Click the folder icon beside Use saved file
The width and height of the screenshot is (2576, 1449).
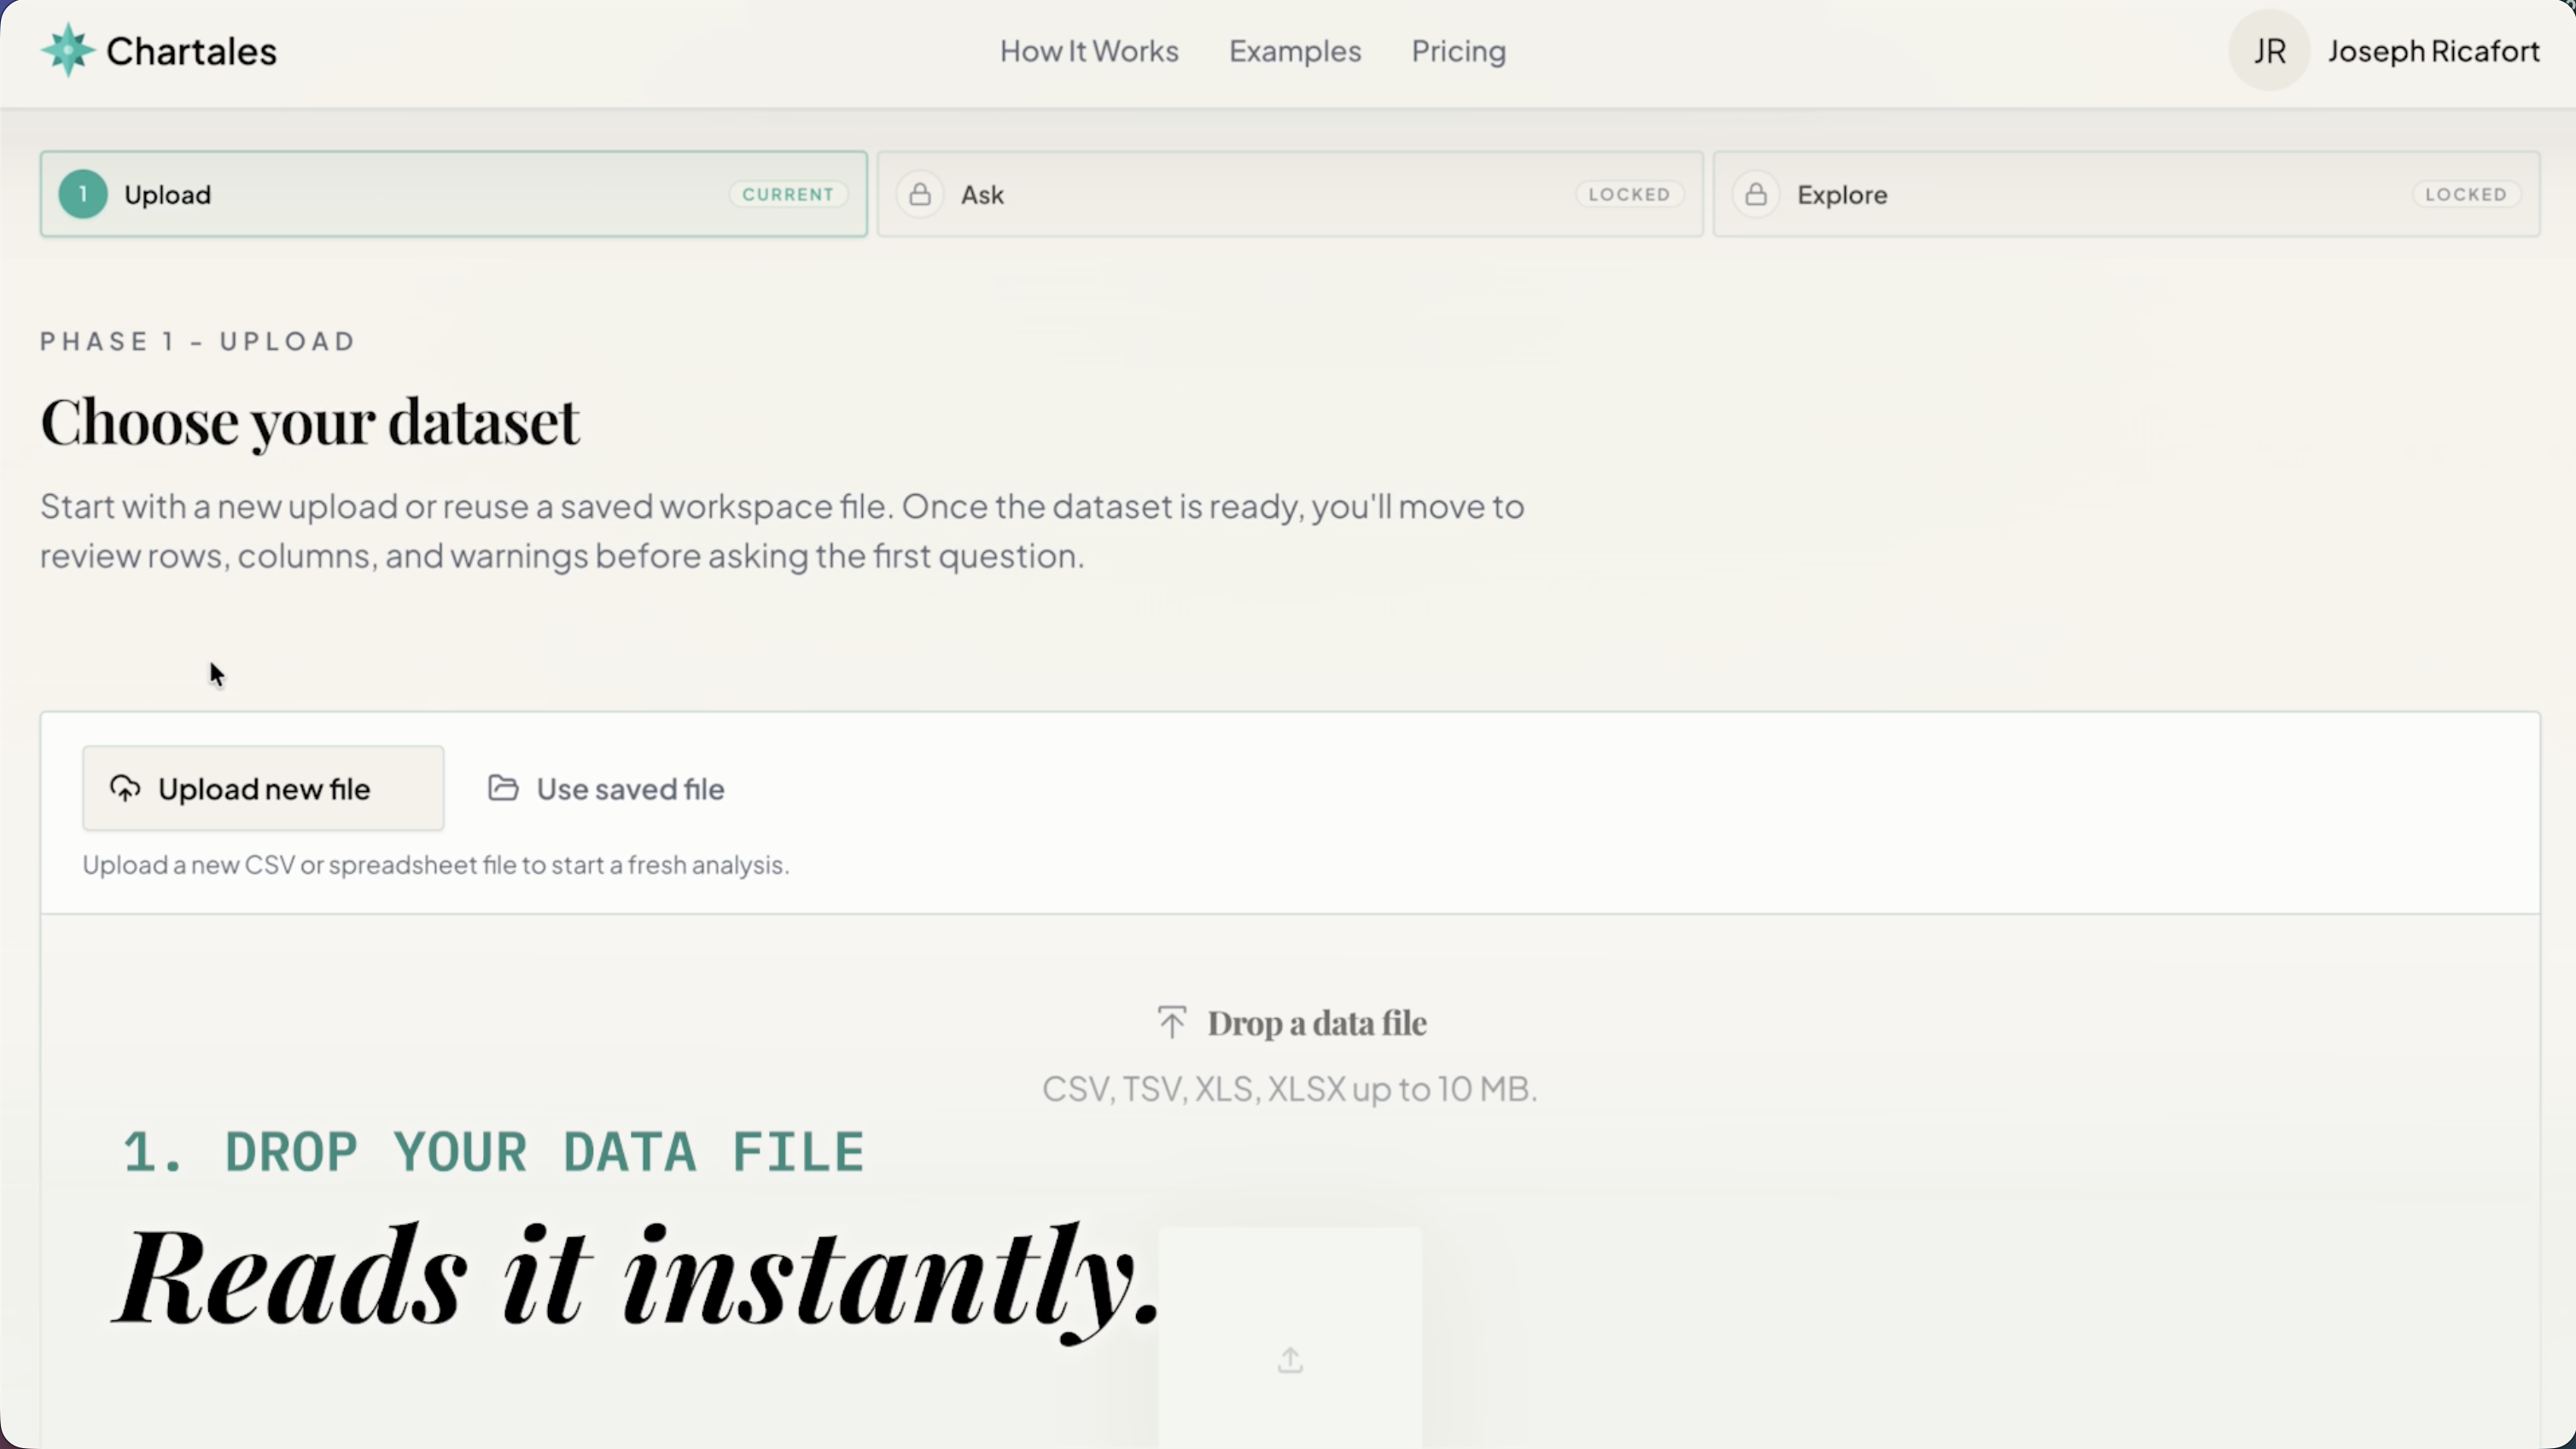click(503, 789)
